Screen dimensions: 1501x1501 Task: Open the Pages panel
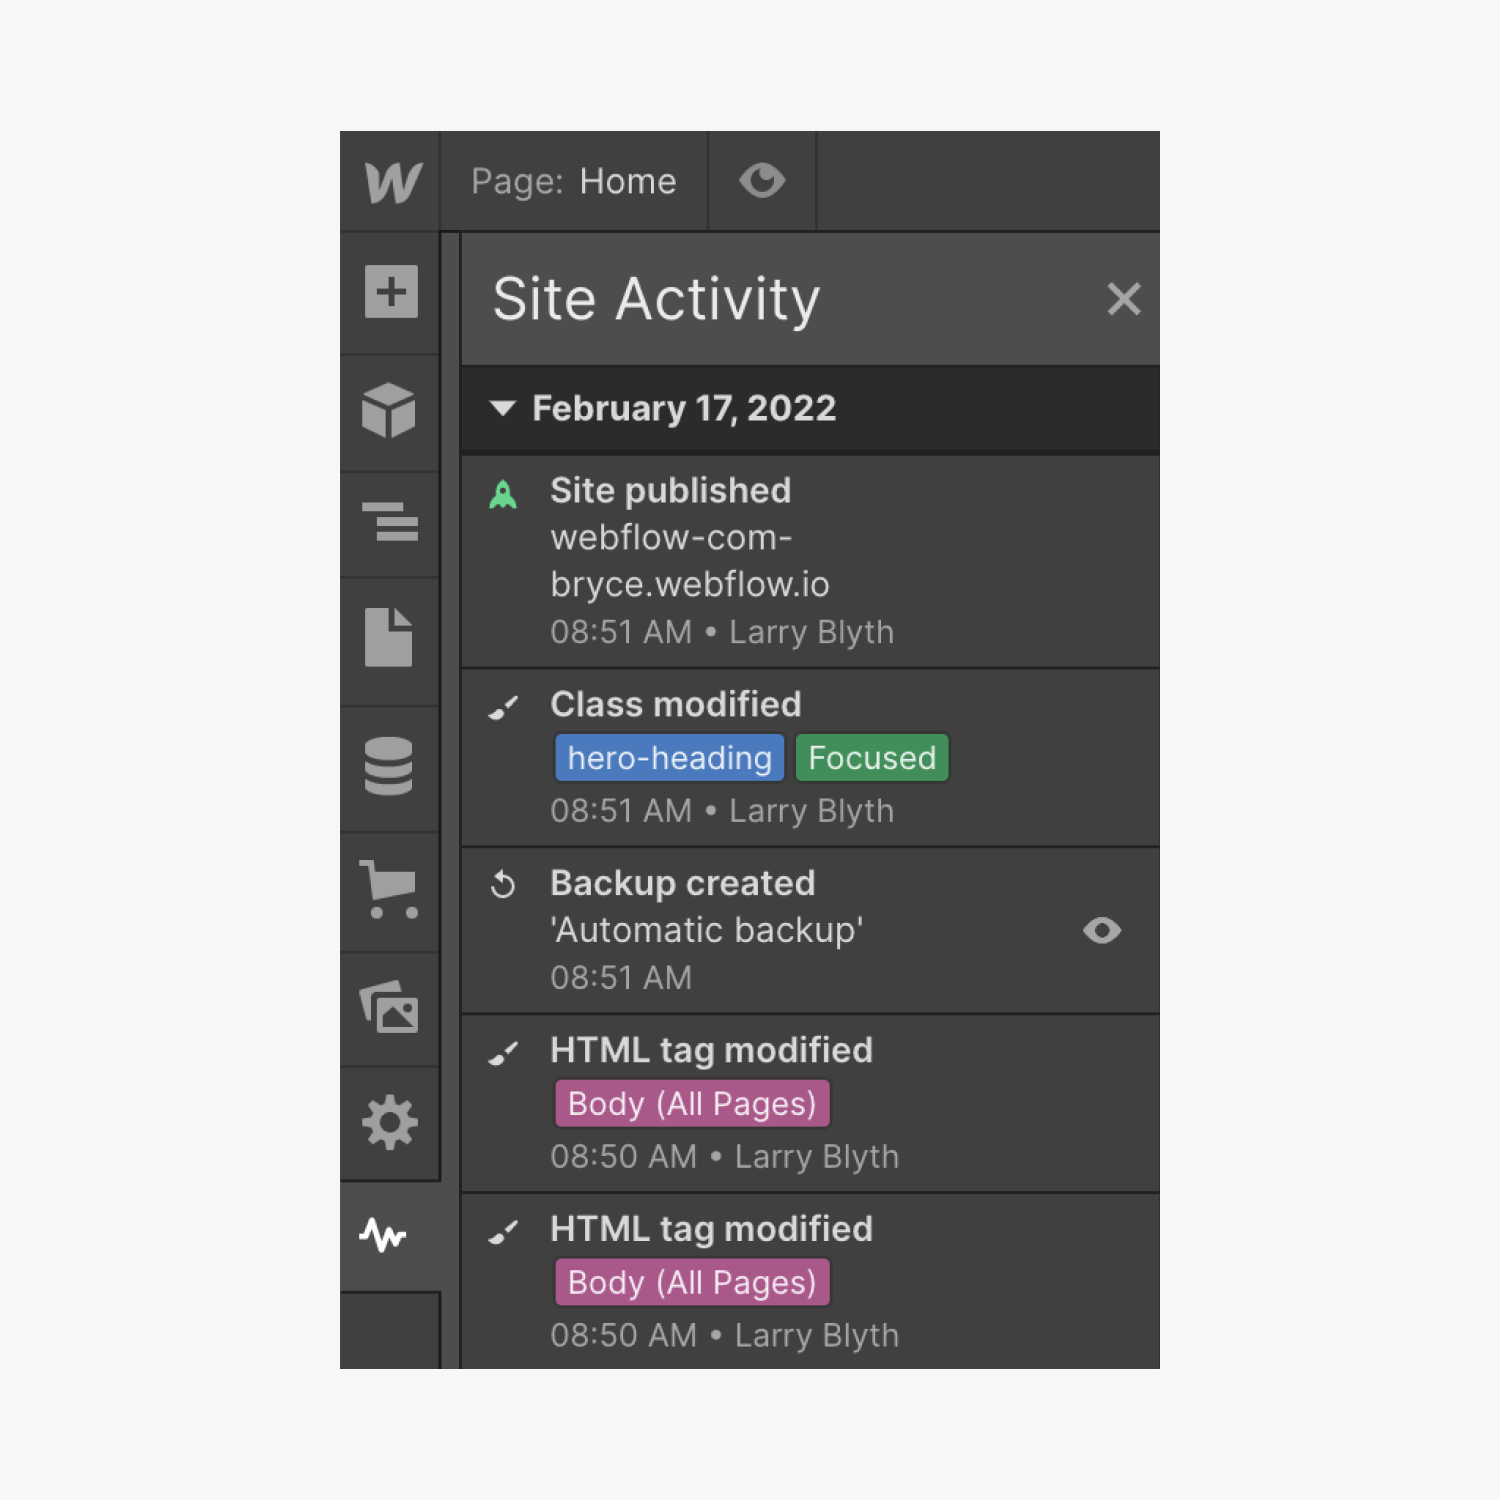click(x=389, y=637)
